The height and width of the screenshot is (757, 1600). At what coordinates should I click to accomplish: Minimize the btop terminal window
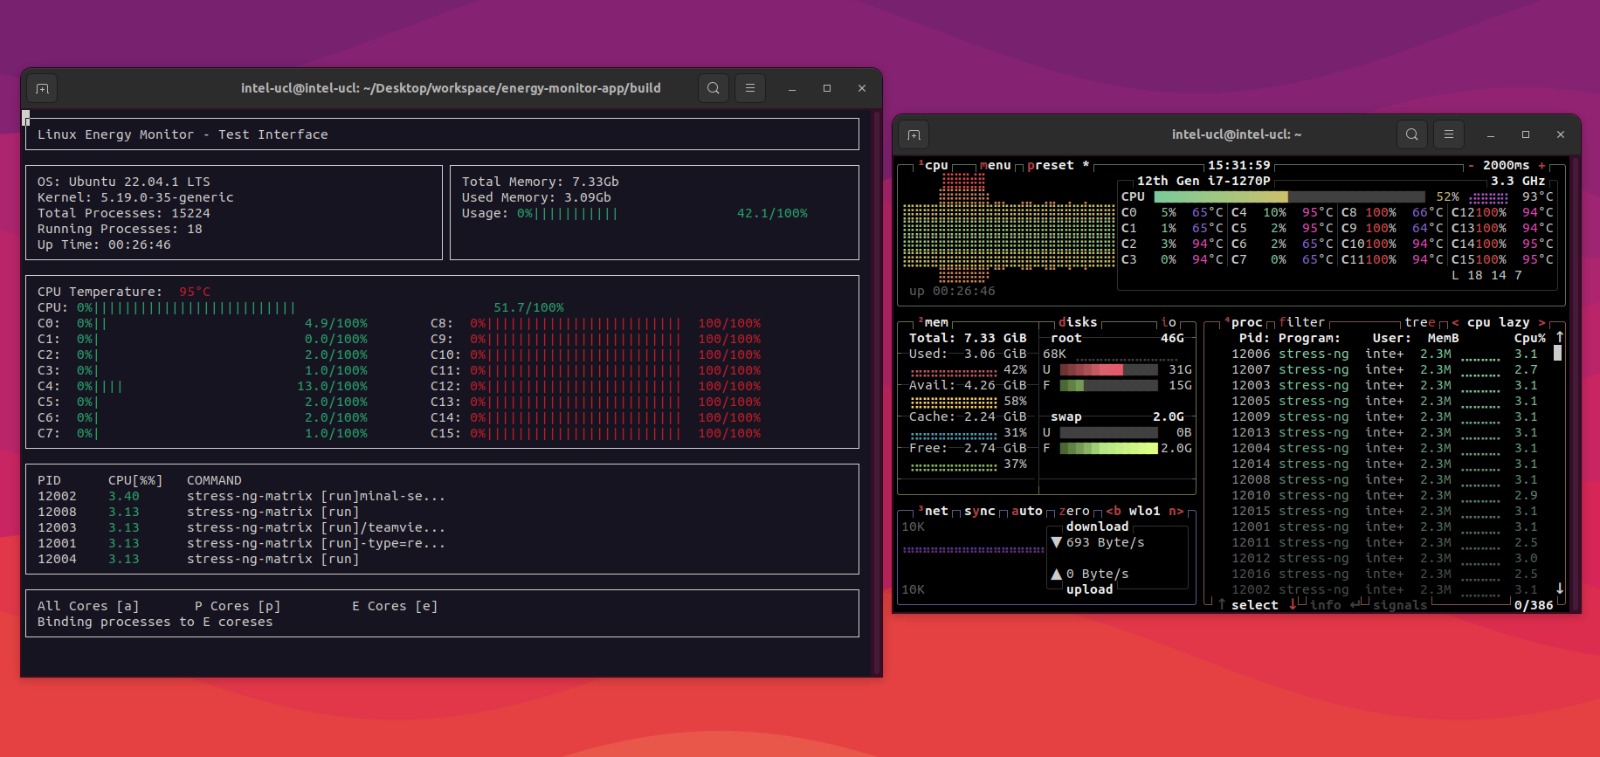[1490, 134]
